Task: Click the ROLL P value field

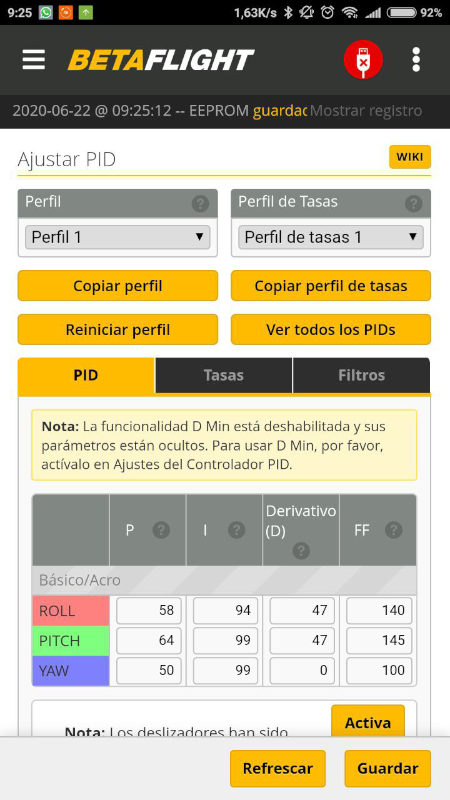Action: tap(149, 611)
